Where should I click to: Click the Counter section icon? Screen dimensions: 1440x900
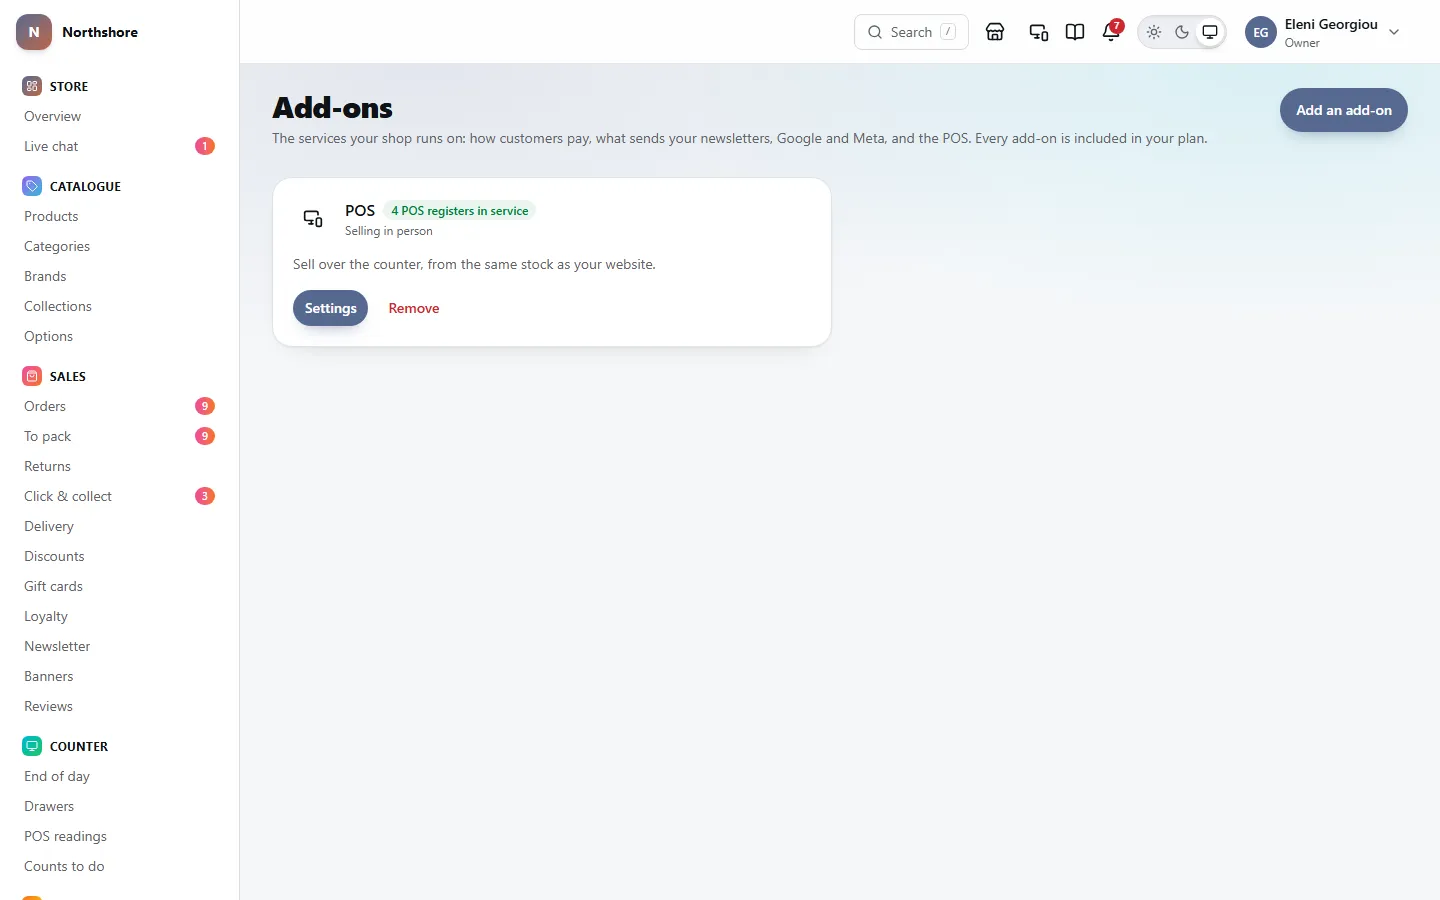(x=32, y=746)
